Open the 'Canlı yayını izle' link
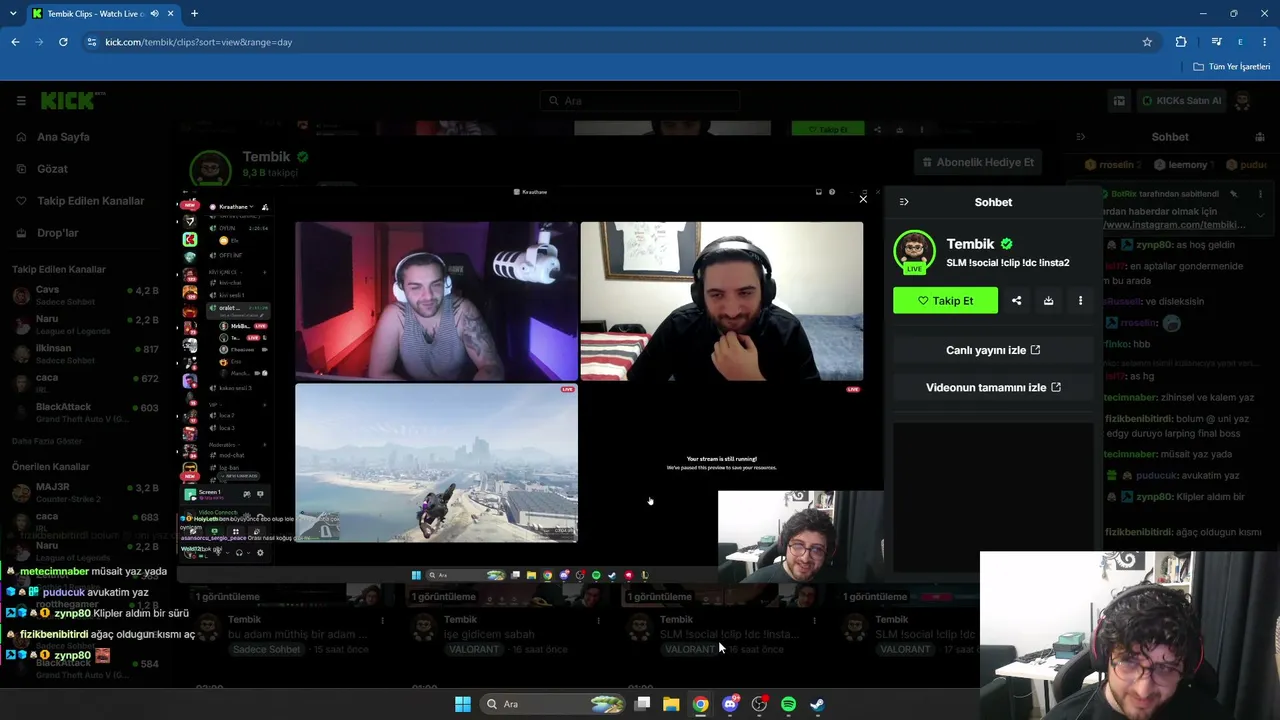This screenshot has width=1280, height=720. click(993, 350)
